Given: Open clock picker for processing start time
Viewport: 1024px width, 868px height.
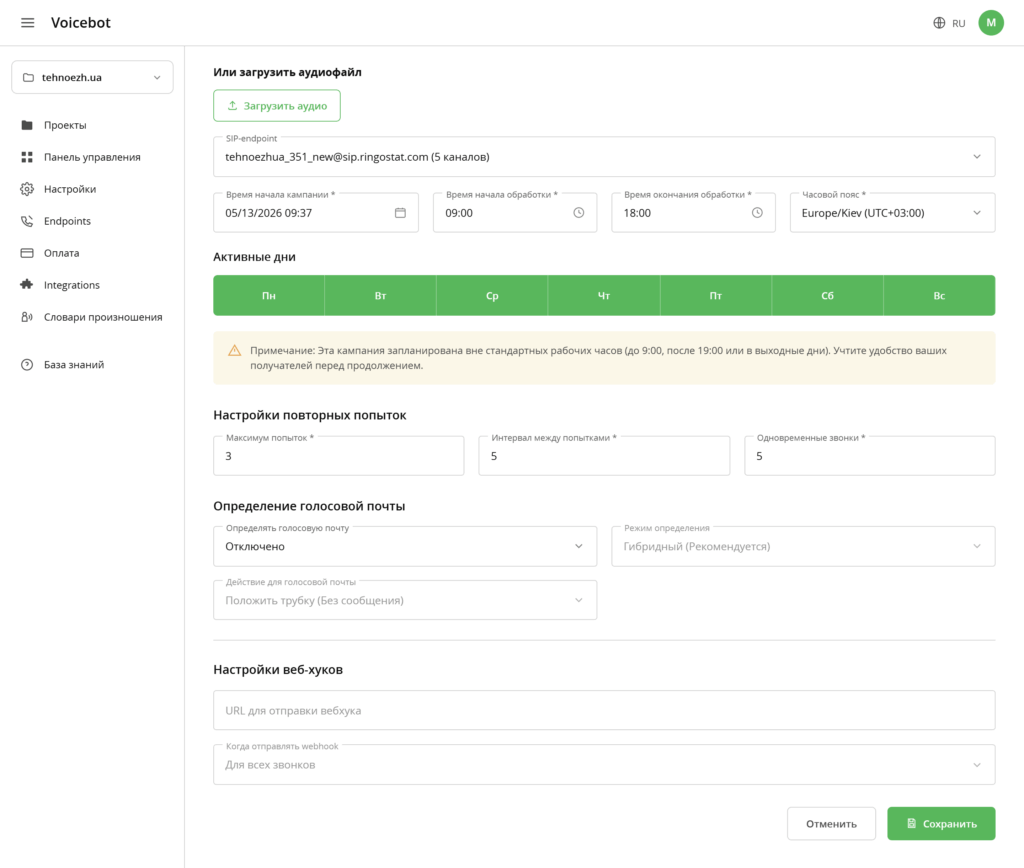Looking at the screenshot, I should 579,213.
